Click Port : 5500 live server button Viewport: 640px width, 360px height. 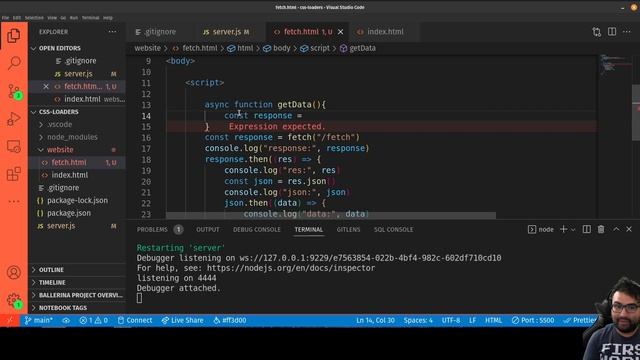click(x=533, y=320)
